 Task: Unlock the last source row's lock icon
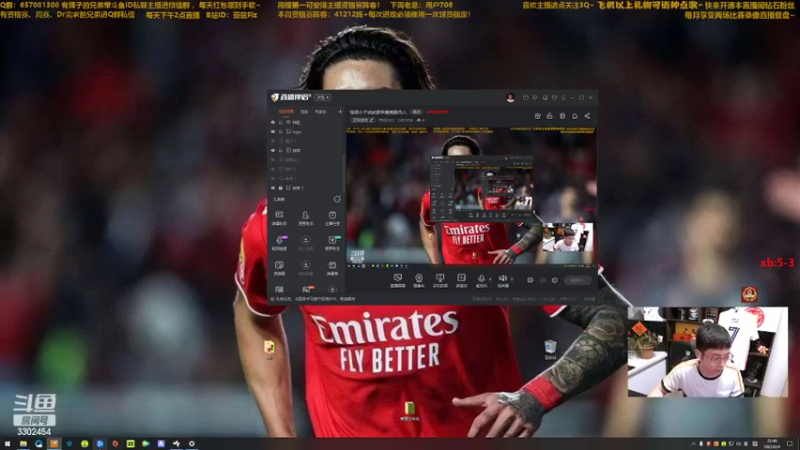281,188
